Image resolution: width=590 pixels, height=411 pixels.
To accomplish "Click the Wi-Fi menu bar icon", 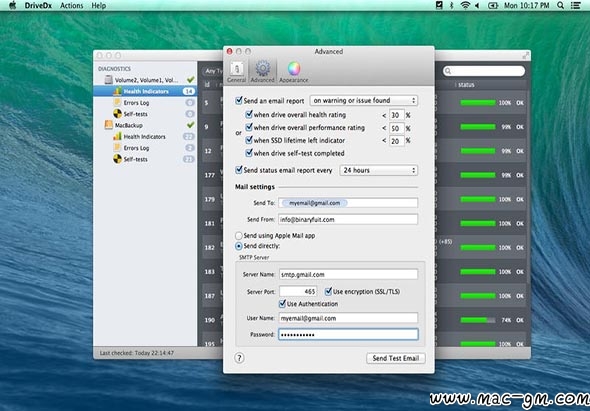I will tap(465, 5).
